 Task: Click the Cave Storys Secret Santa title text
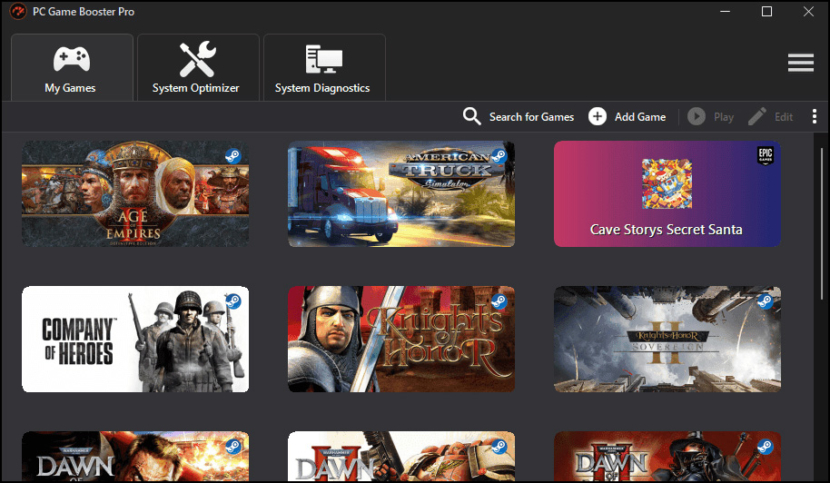tap(666, 229)
